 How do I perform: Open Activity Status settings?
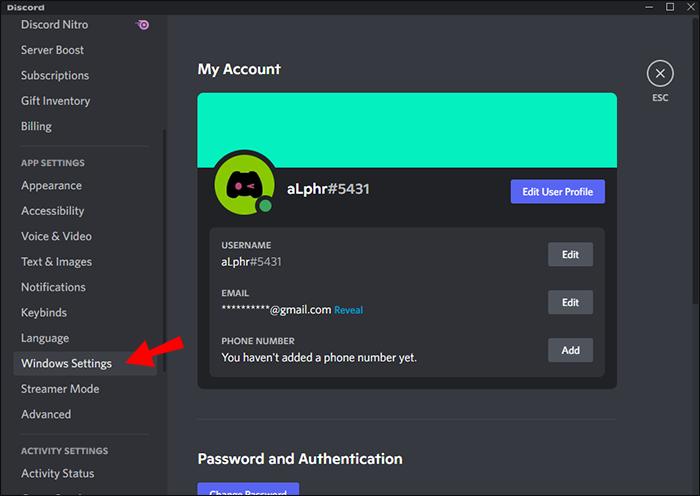[x=58, y=474]
